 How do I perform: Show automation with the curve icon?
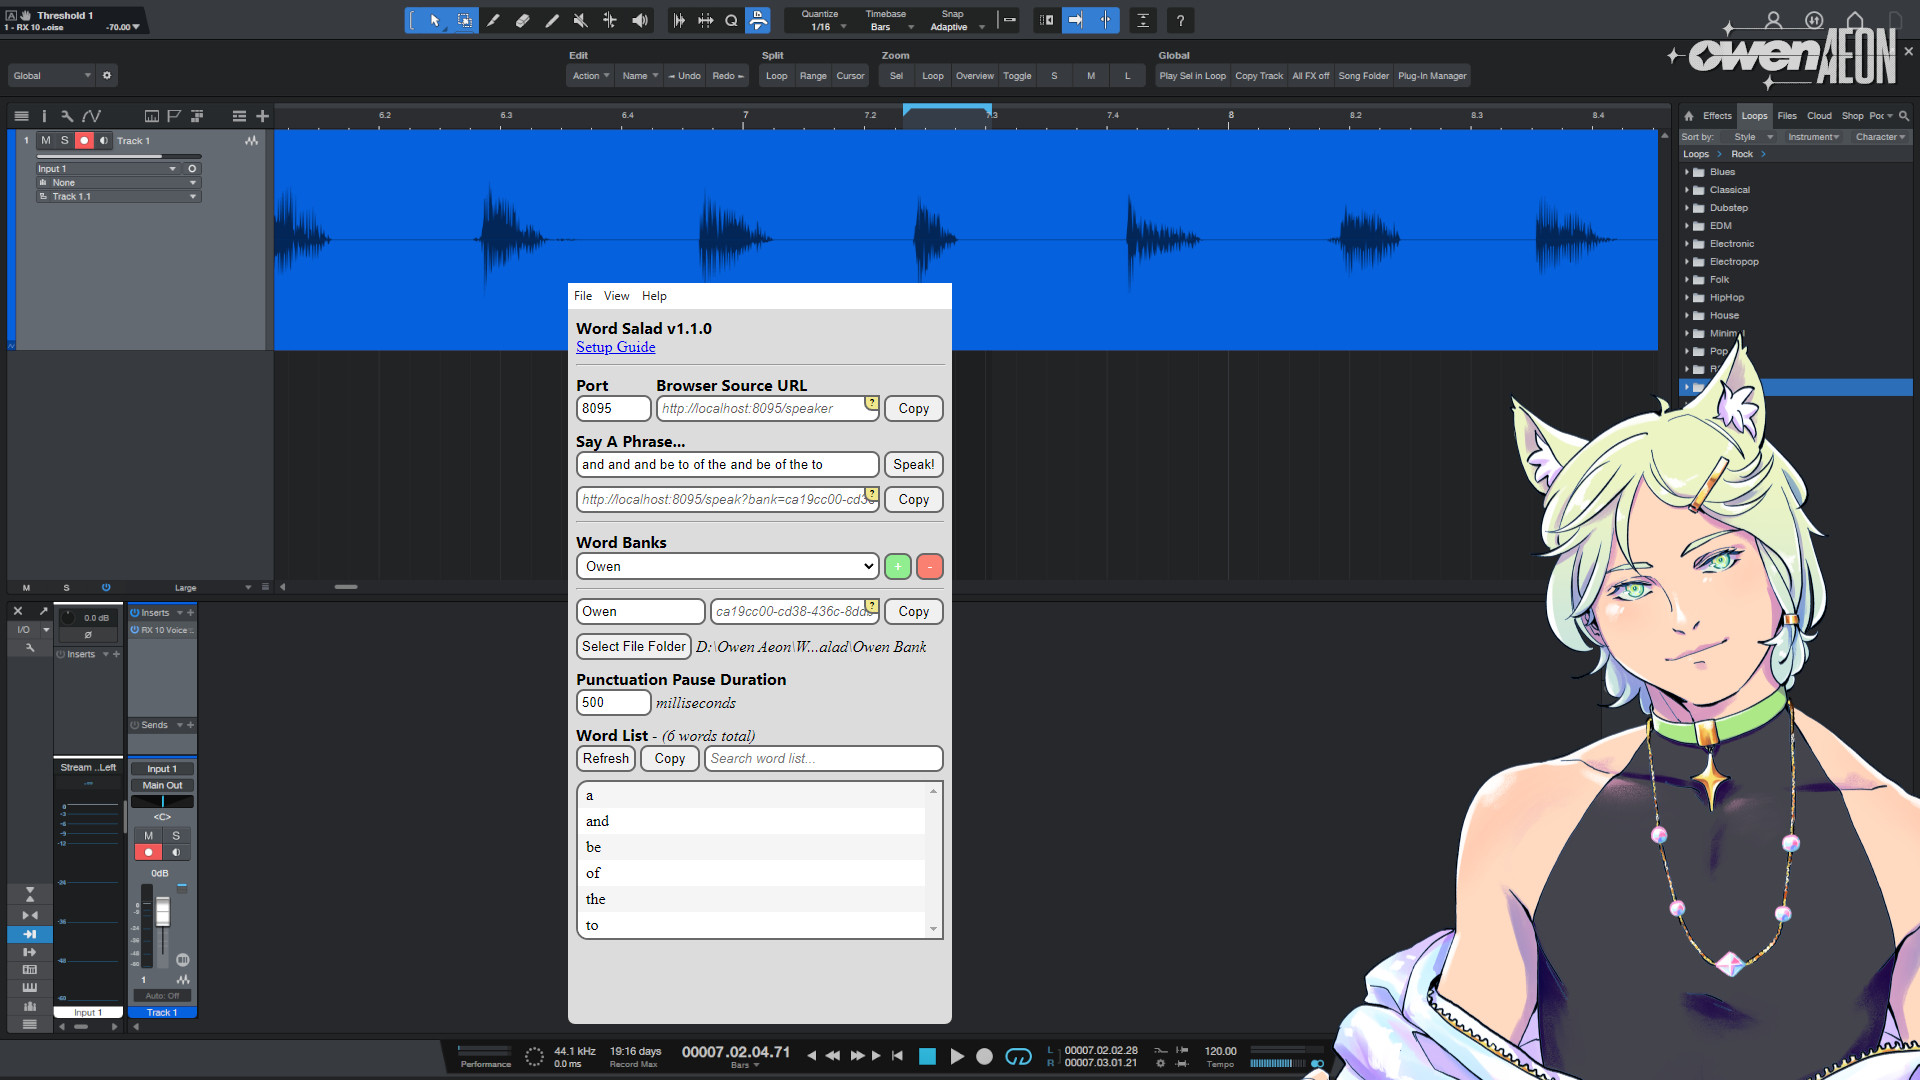pyautogui.click(x=92, y=116)
